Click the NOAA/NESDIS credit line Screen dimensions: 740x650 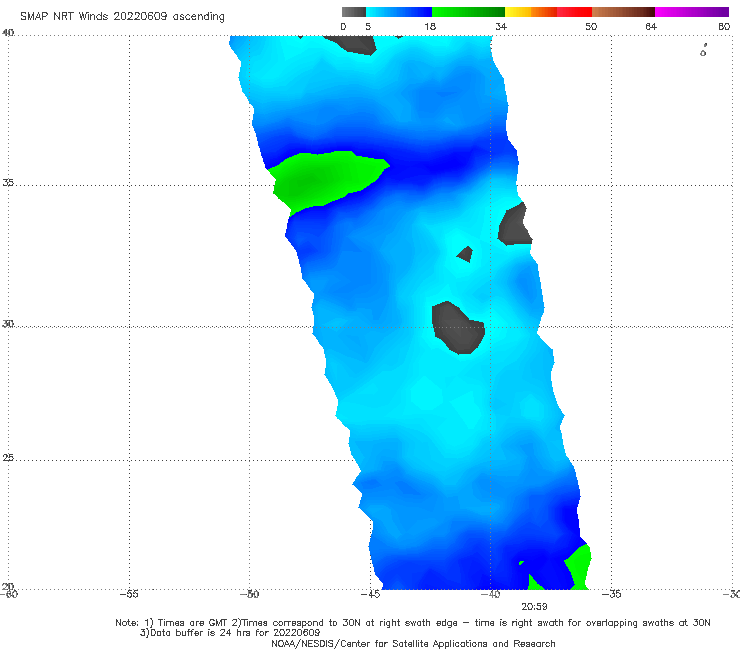tap(413, 643)
